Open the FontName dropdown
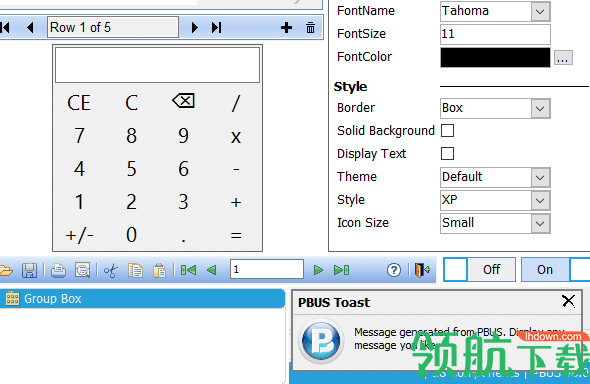 point(540,12)
